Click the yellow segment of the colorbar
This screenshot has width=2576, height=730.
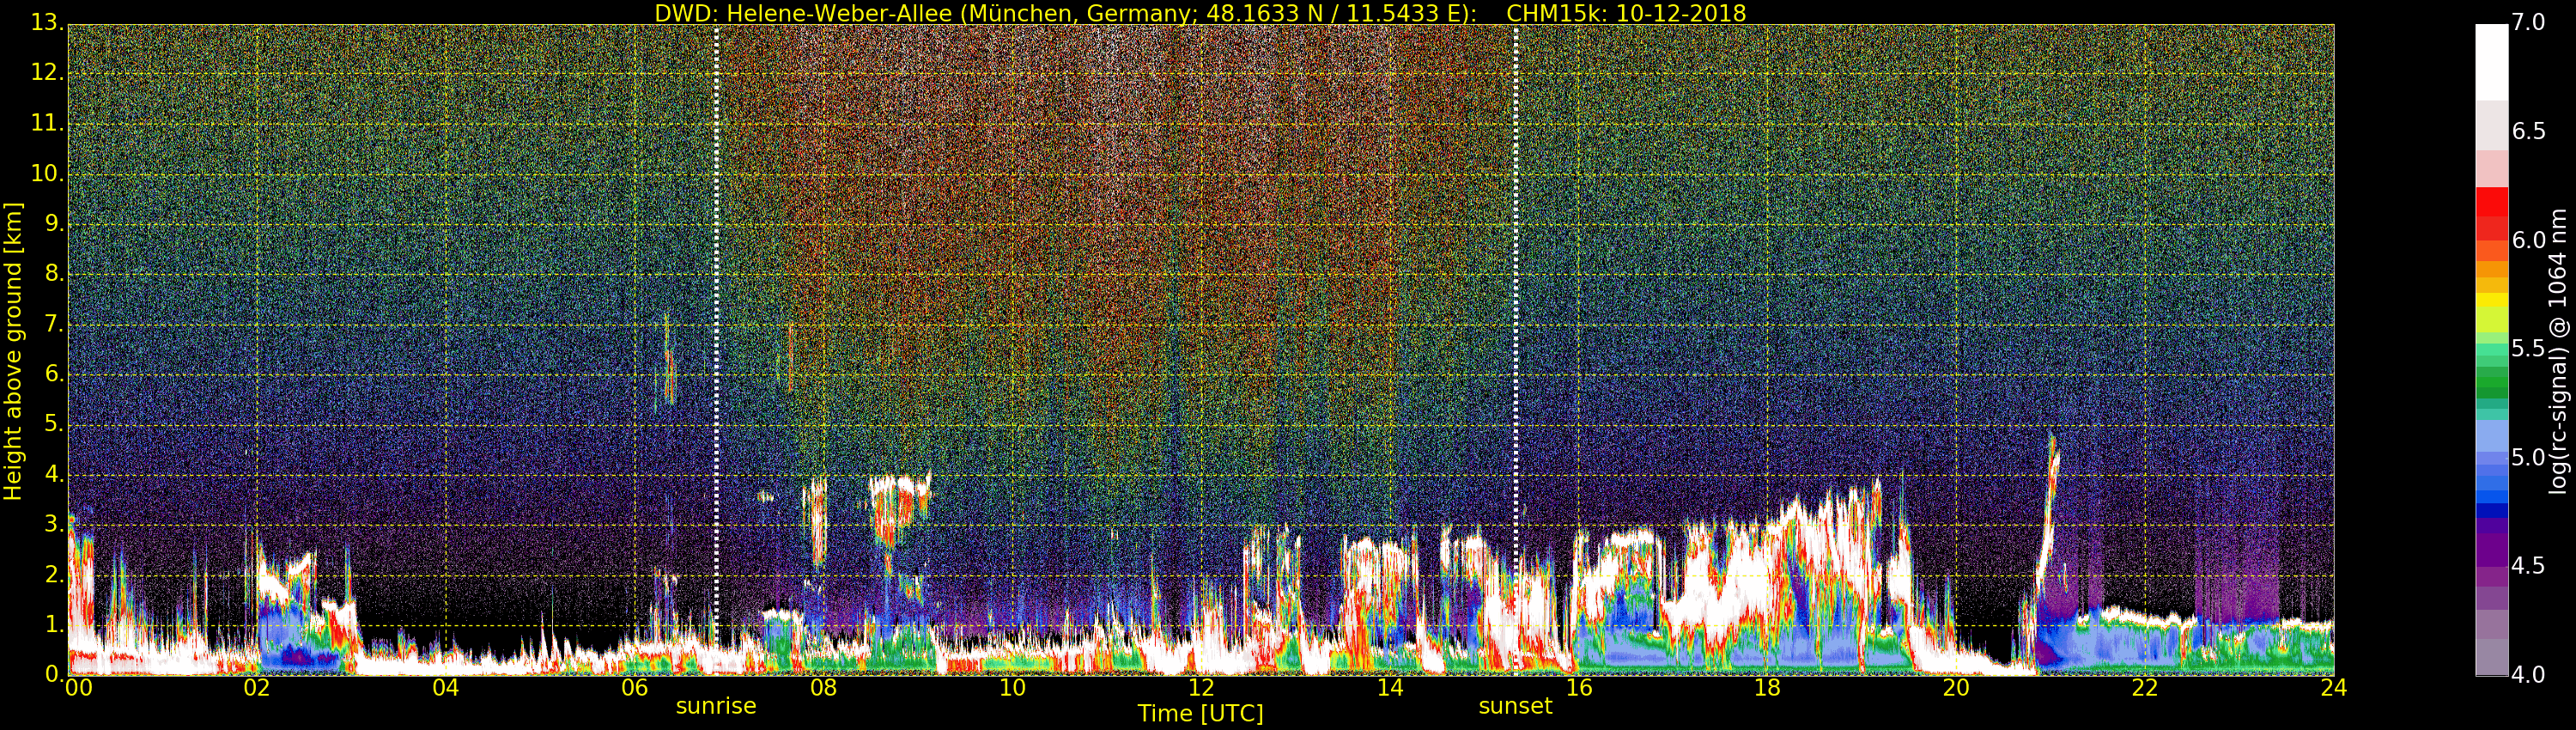click(x=2491, y=300)
